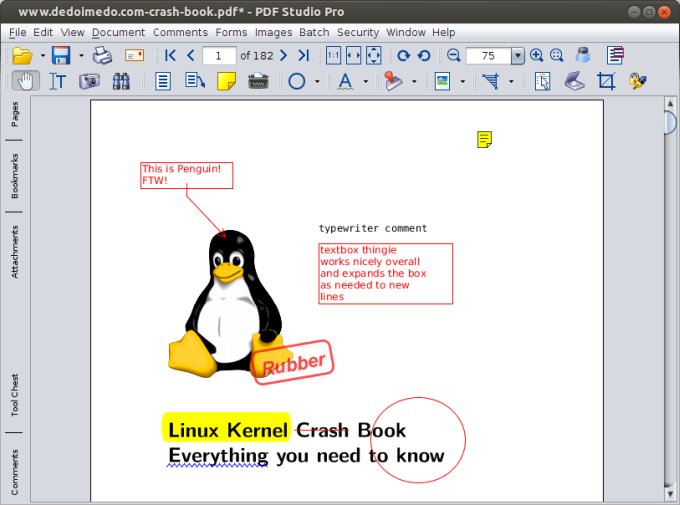Open the document security lock icon
Image resolution: width=680 pixels, height=505 pixels.
tap(638, 81)
